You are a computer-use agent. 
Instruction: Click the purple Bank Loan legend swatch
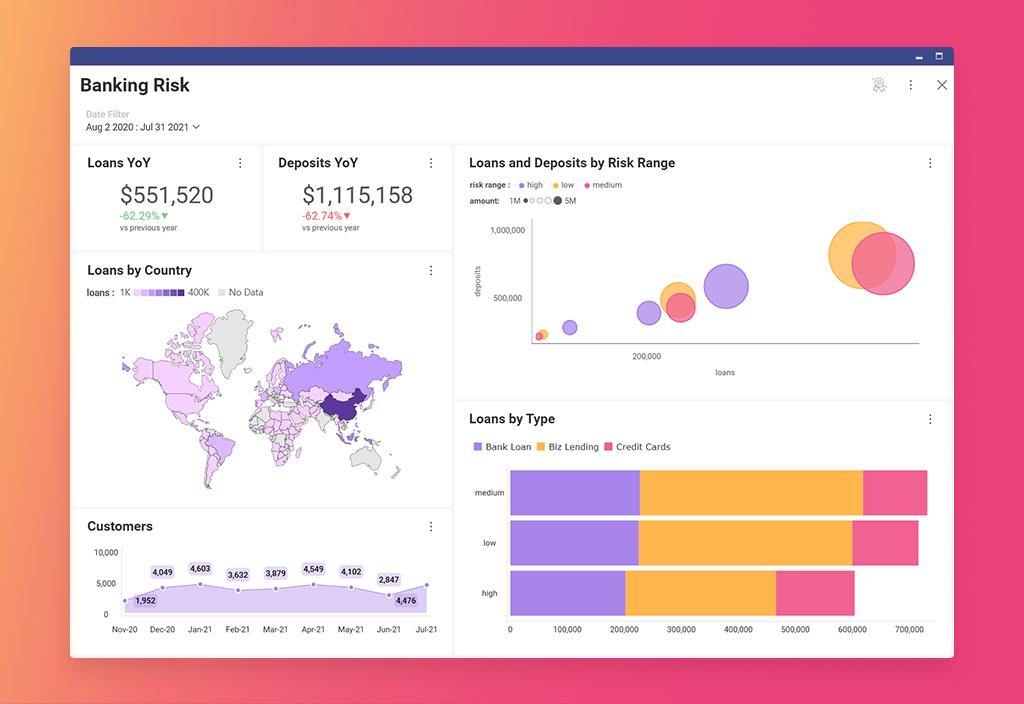[x=477, y=447]
